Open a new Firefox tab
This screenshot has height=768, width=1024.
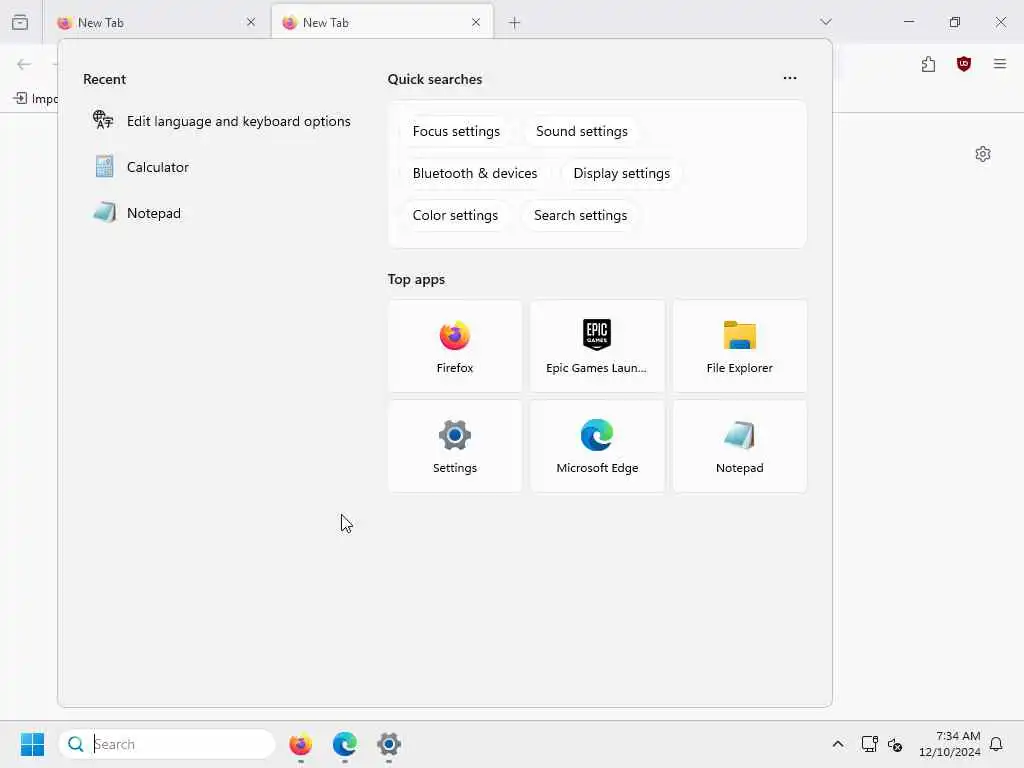pos(514,23)
